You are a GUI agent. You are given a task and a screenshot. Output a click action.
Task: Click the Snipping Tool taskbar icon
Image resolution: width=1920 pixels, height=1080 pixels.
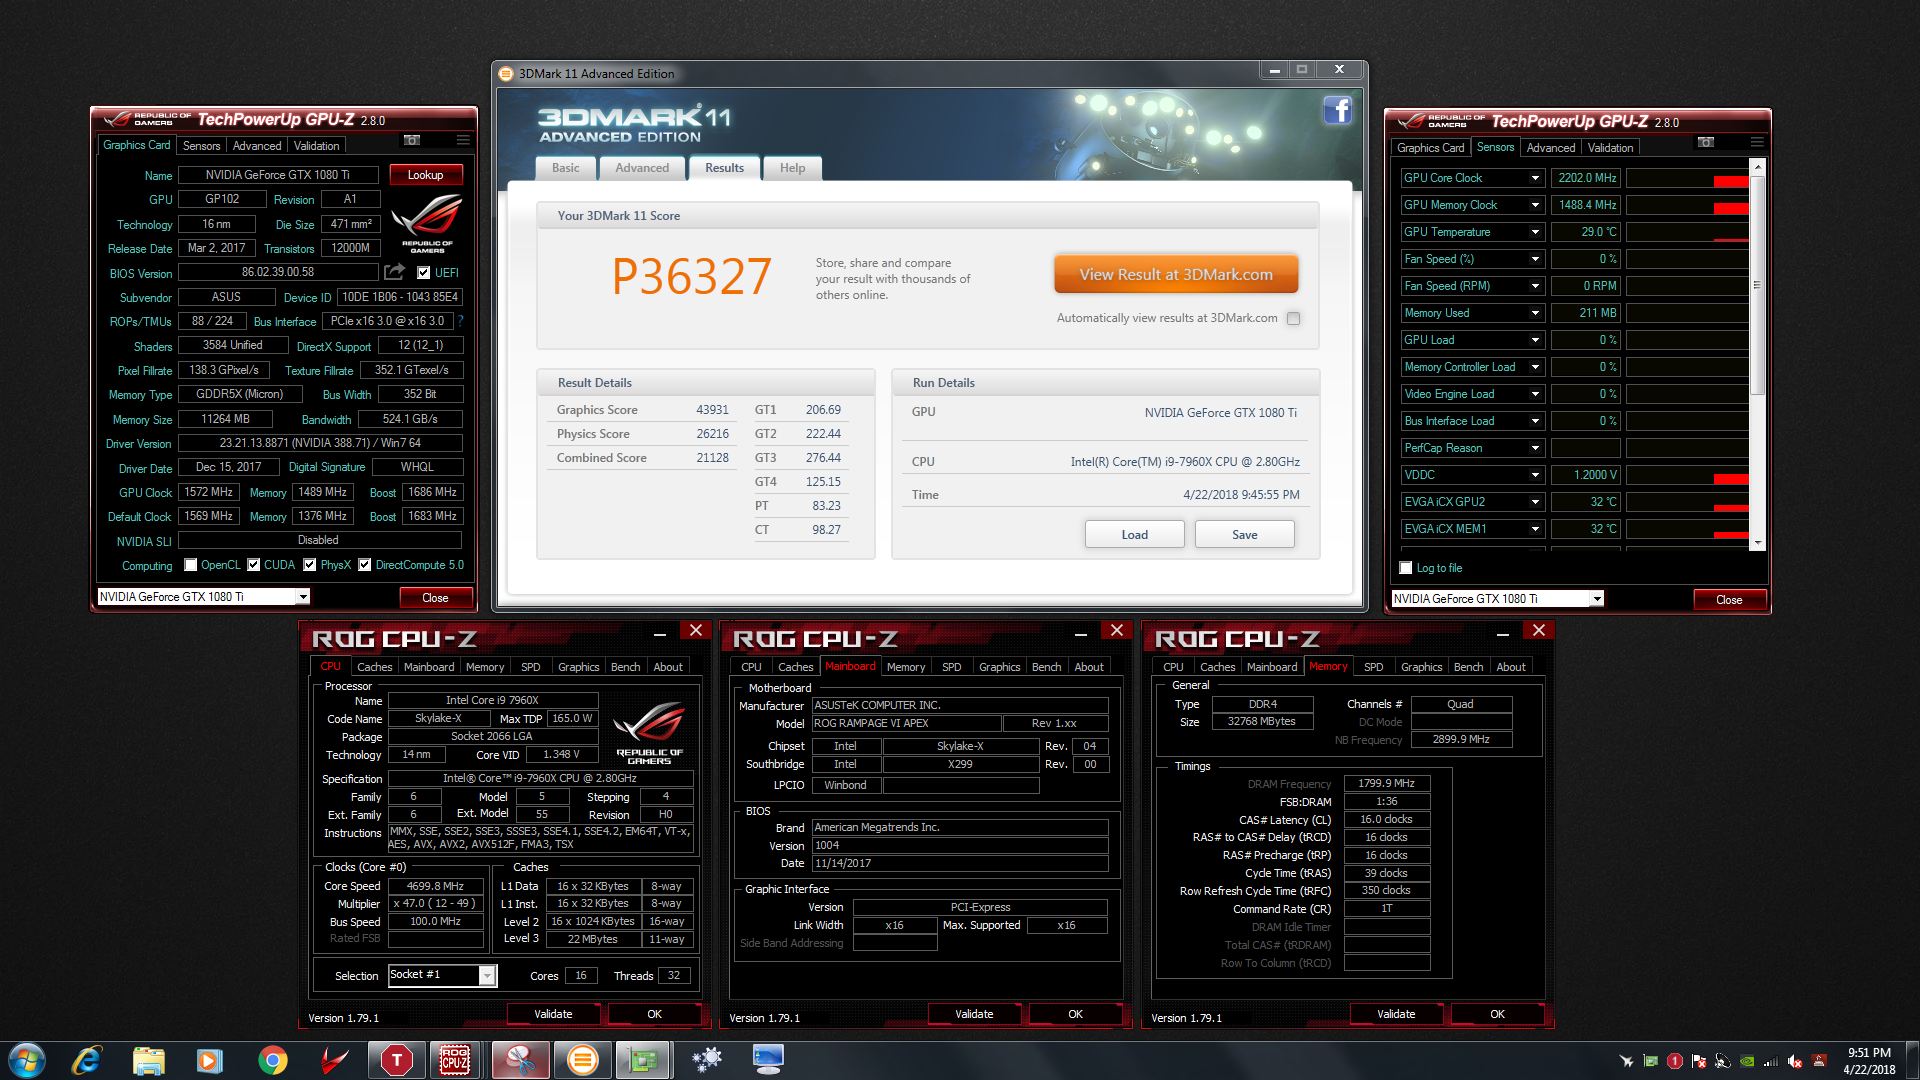pyautogui.click(x=519, y=1059)
